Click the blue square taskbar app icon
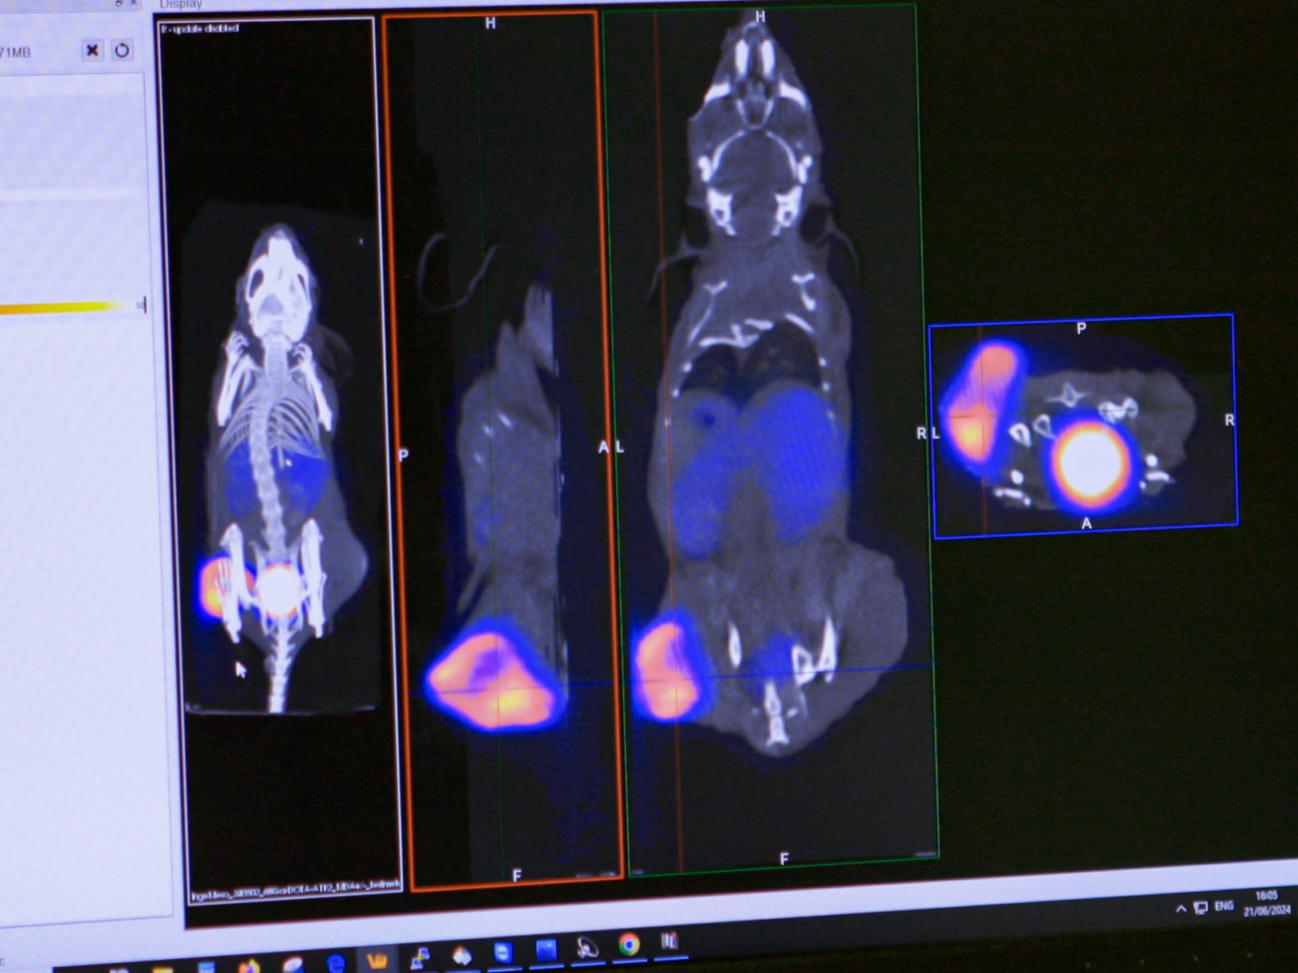The height and width of the screenshot is (973, 1298). point(546,950)
